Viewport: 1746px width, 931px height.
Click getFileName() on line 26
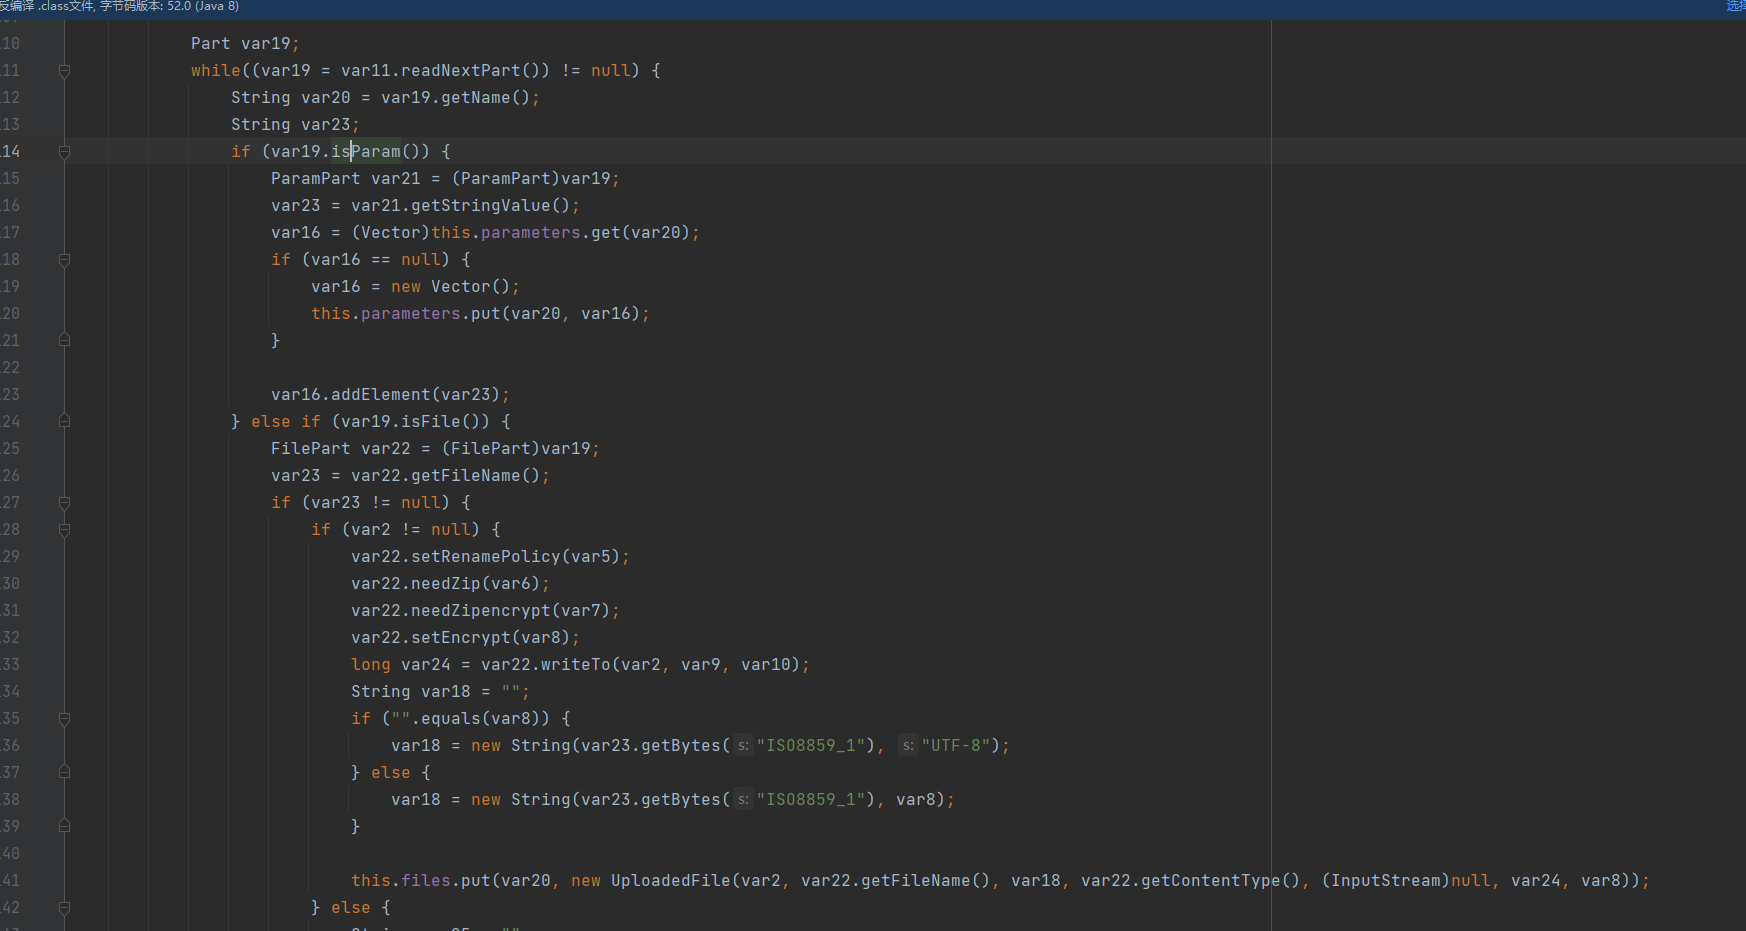(x=475, y=476)
